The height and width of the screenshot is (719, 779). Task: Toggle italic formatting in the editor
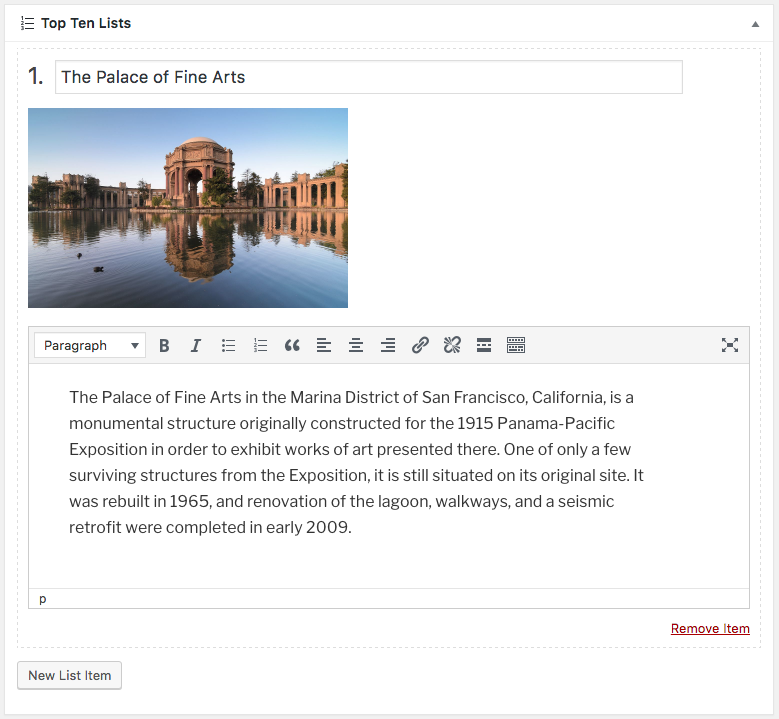[x=196, y=345]
